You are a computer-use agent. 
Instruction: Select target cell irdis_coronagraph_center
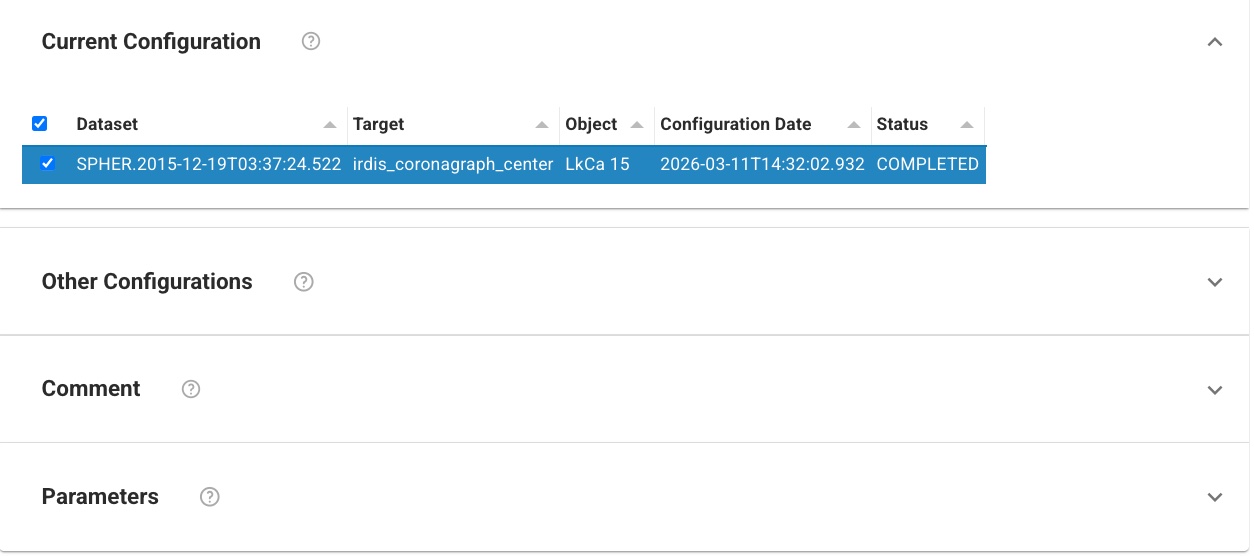(x=454, y=164)
